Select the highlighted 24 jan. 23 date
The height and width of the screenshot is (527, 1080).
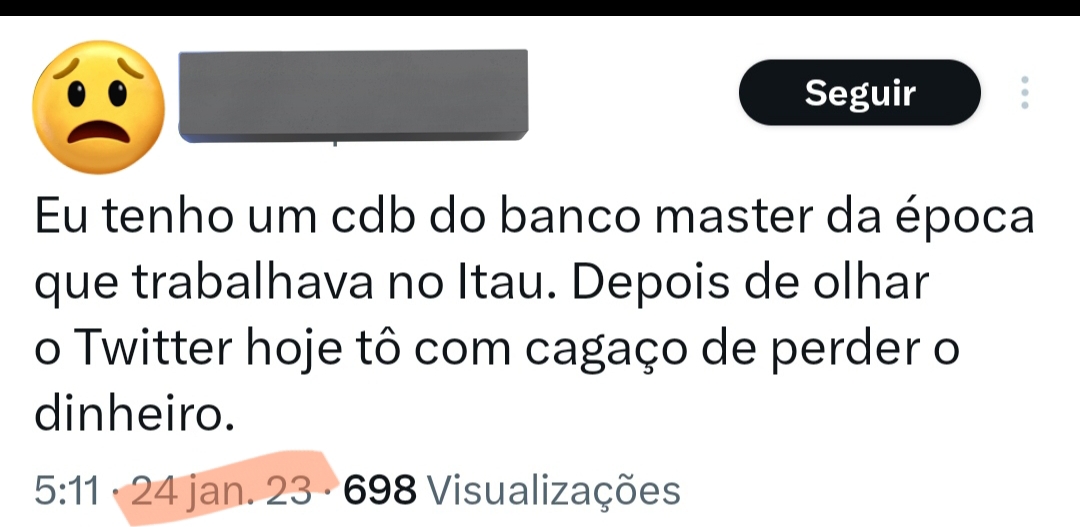coord(221,490)
